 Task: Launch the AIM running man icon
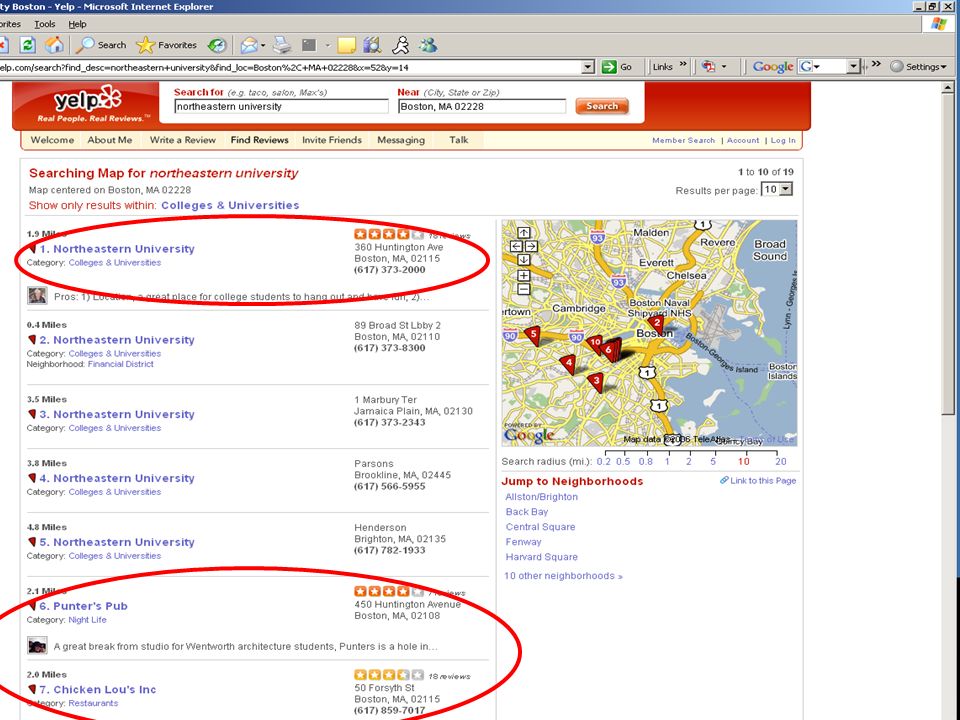tap(401, 45)
